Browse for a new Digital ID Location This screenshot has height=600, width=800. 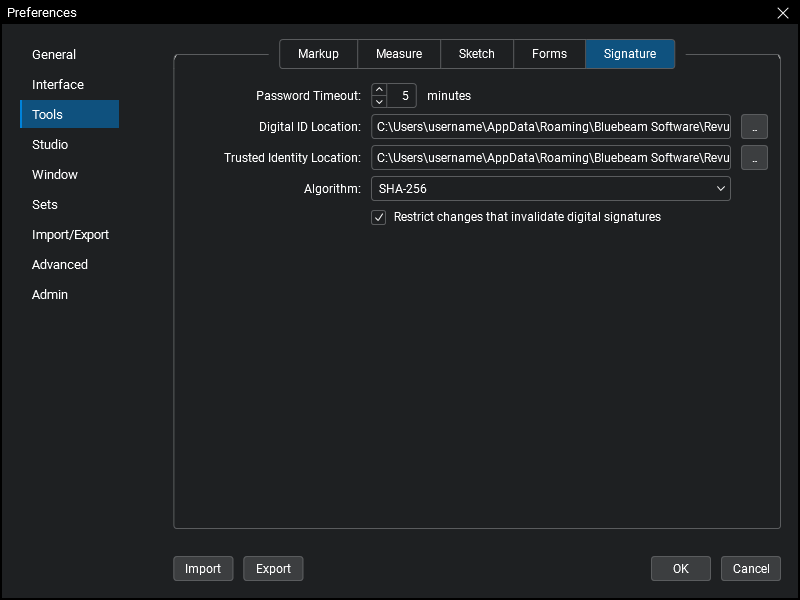click(755, 126)
